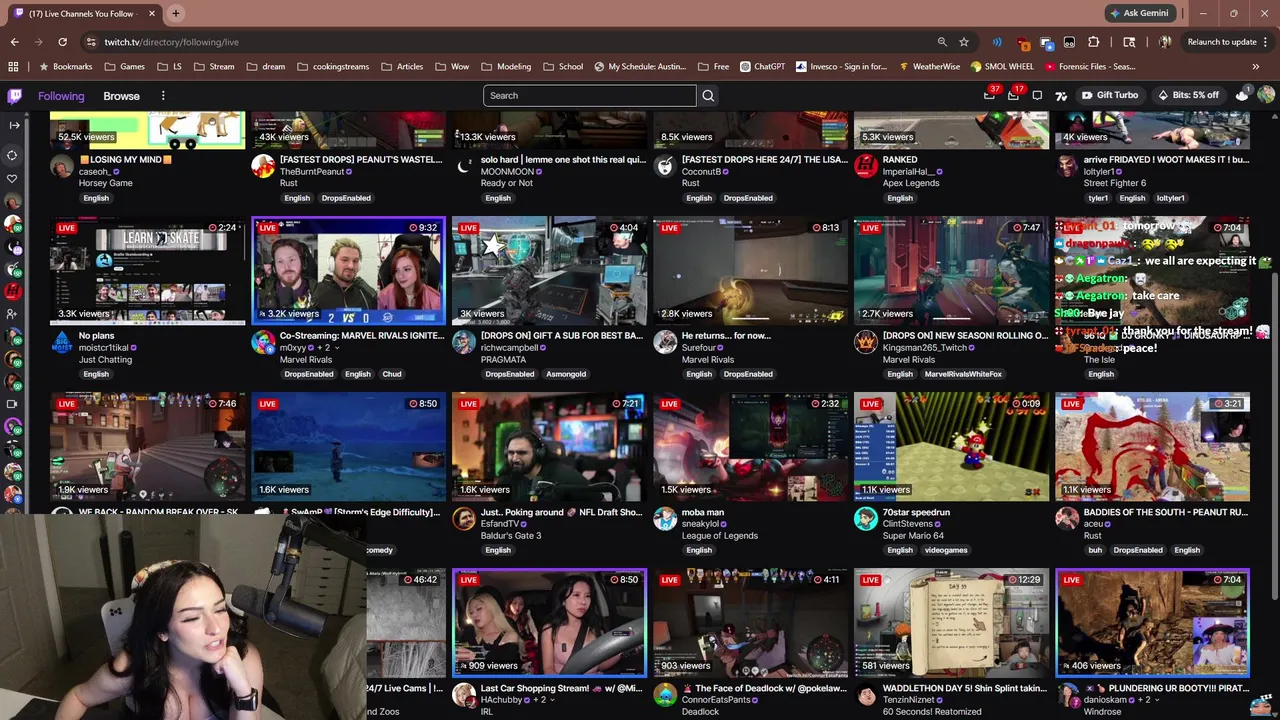The image size is (1280, 720).
Task: Open the cloud icon with 1 badge
Action: tap(1242, 95)
